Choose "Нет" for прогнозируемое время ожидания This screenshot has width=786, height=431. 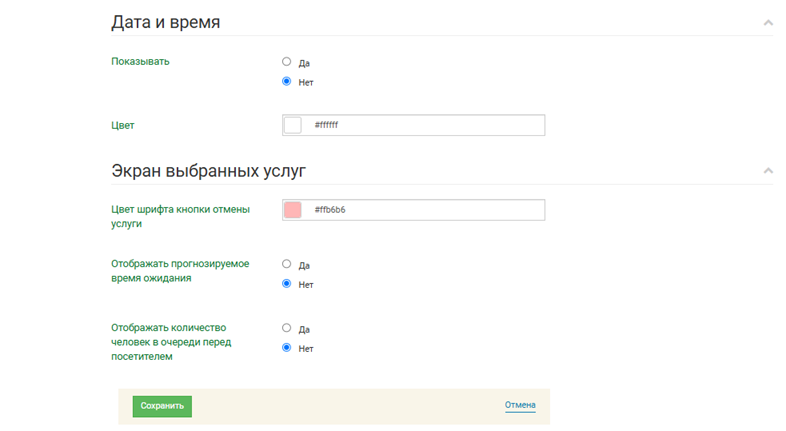287,284
